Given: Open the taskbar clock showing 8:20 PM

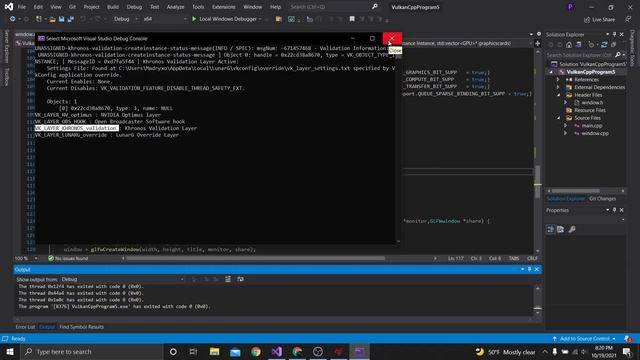Looking at the screenshot, I should pyautogui.click(x=604, y=352).
